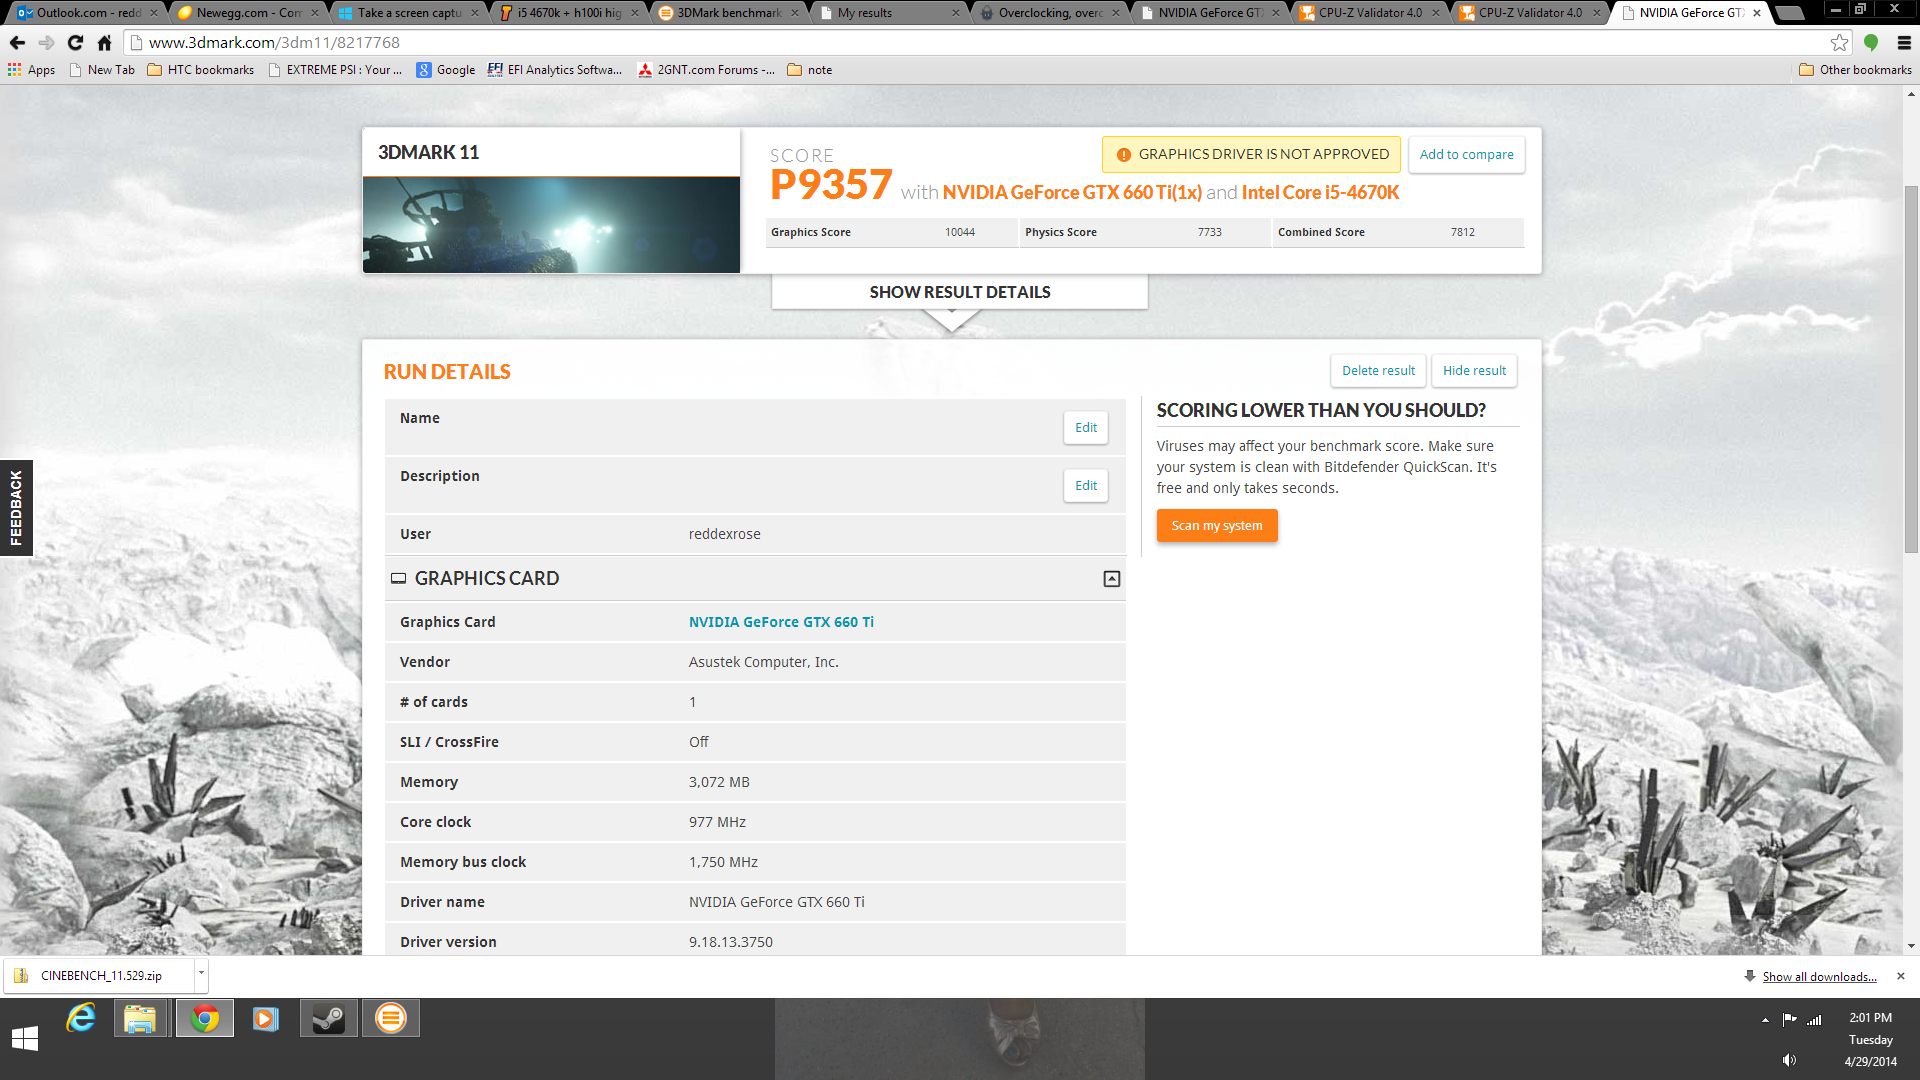Viewport: 1920px width, 1080px height.
Task: Open EFI Analytics Software bookmark
Action: 555,70
